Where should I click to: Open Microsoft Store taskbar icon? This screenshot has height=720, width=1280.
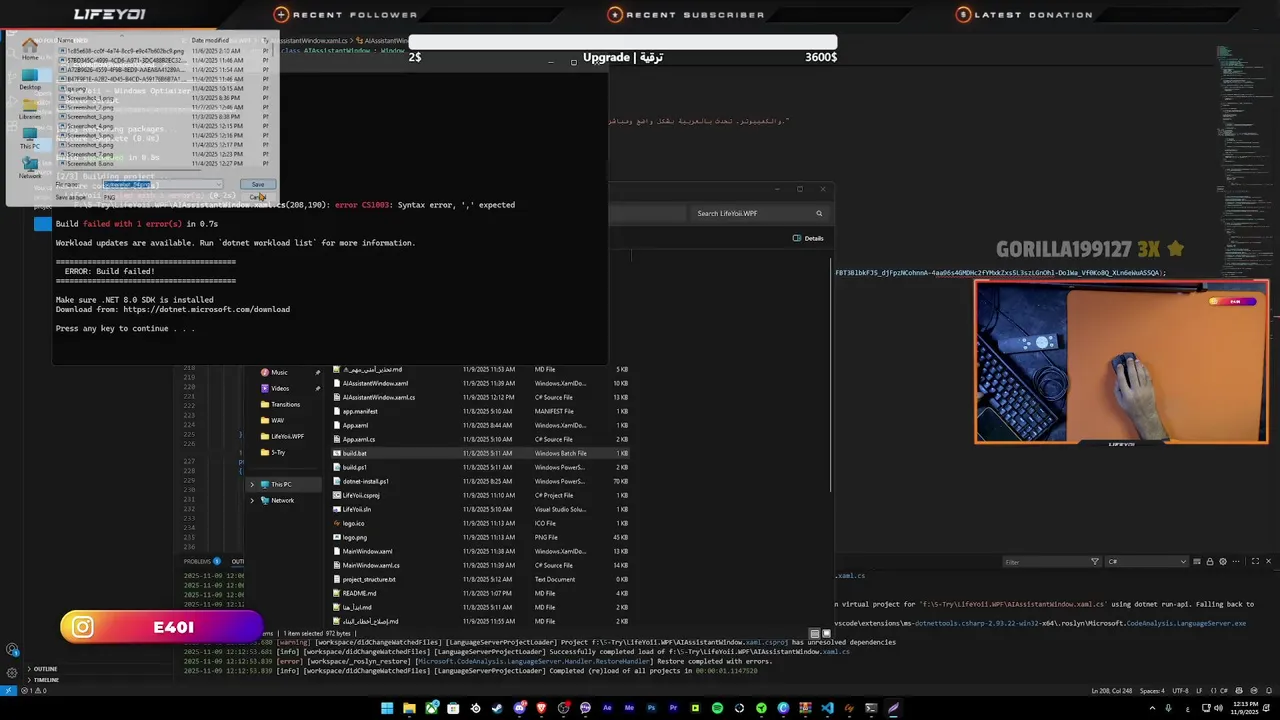453,708
